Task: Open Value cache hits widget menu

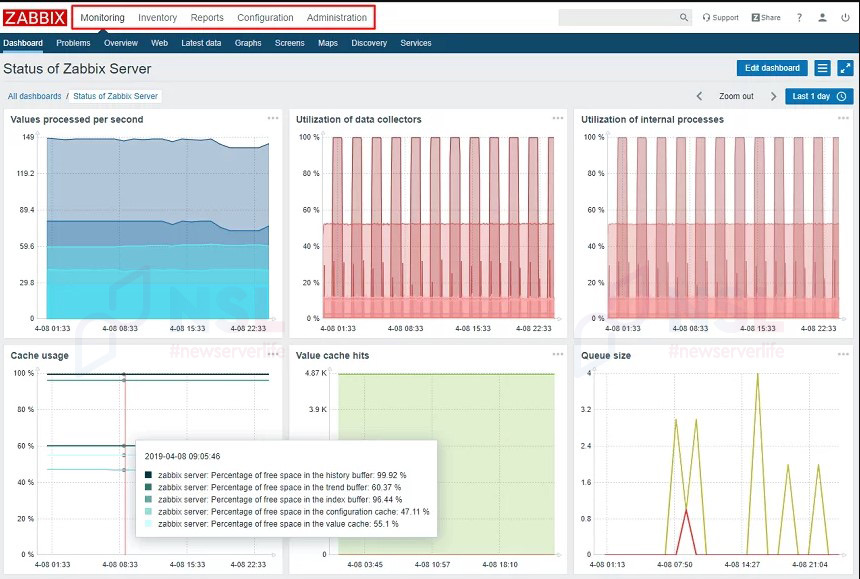Action: [x=558, y=354]
